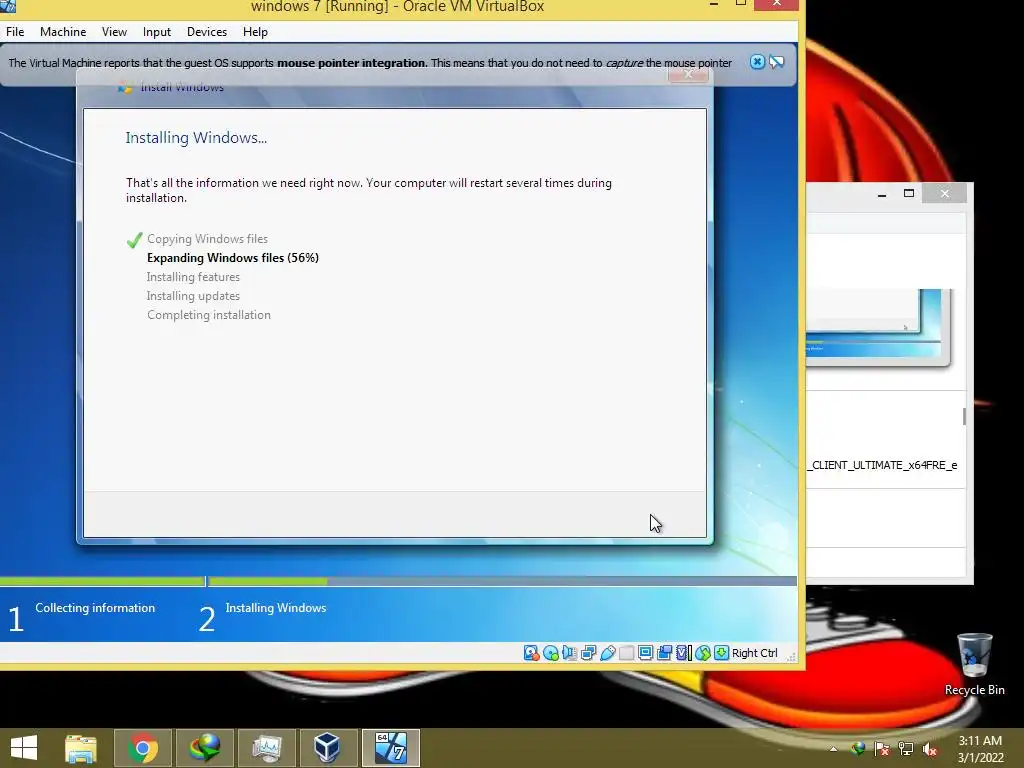Minimize the background window
The height and width of the screenshot is (768, 1024).
coord(882,193)
